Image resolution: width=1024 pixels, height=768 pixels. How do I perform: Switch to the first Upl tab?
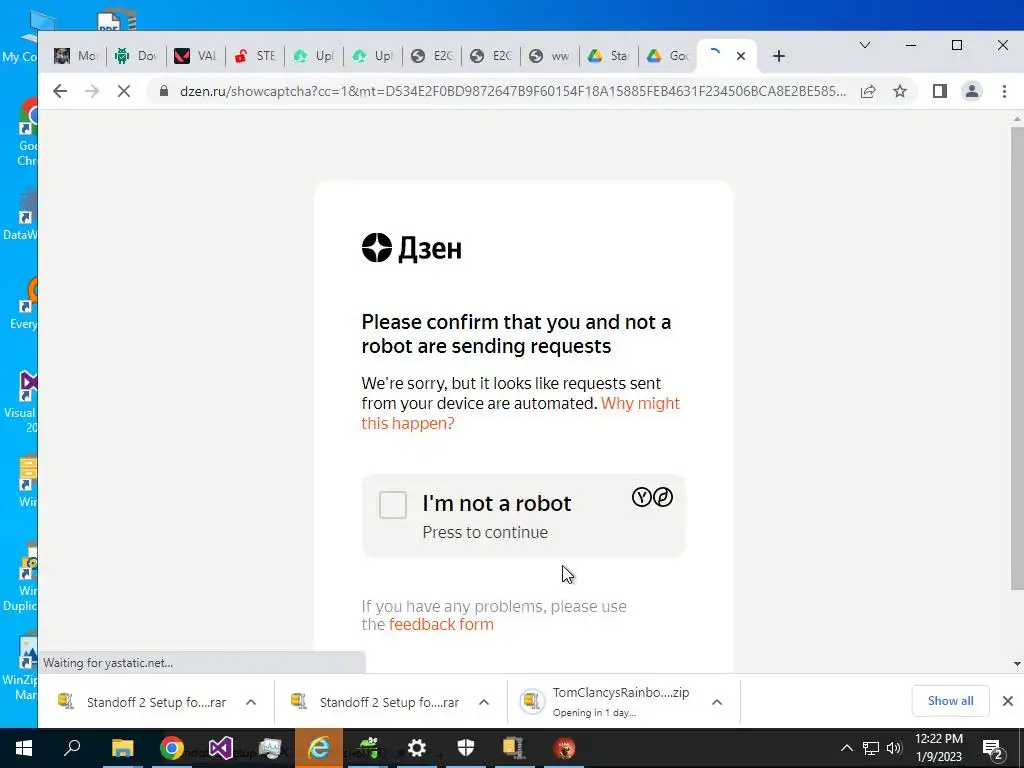pos(313,56)
